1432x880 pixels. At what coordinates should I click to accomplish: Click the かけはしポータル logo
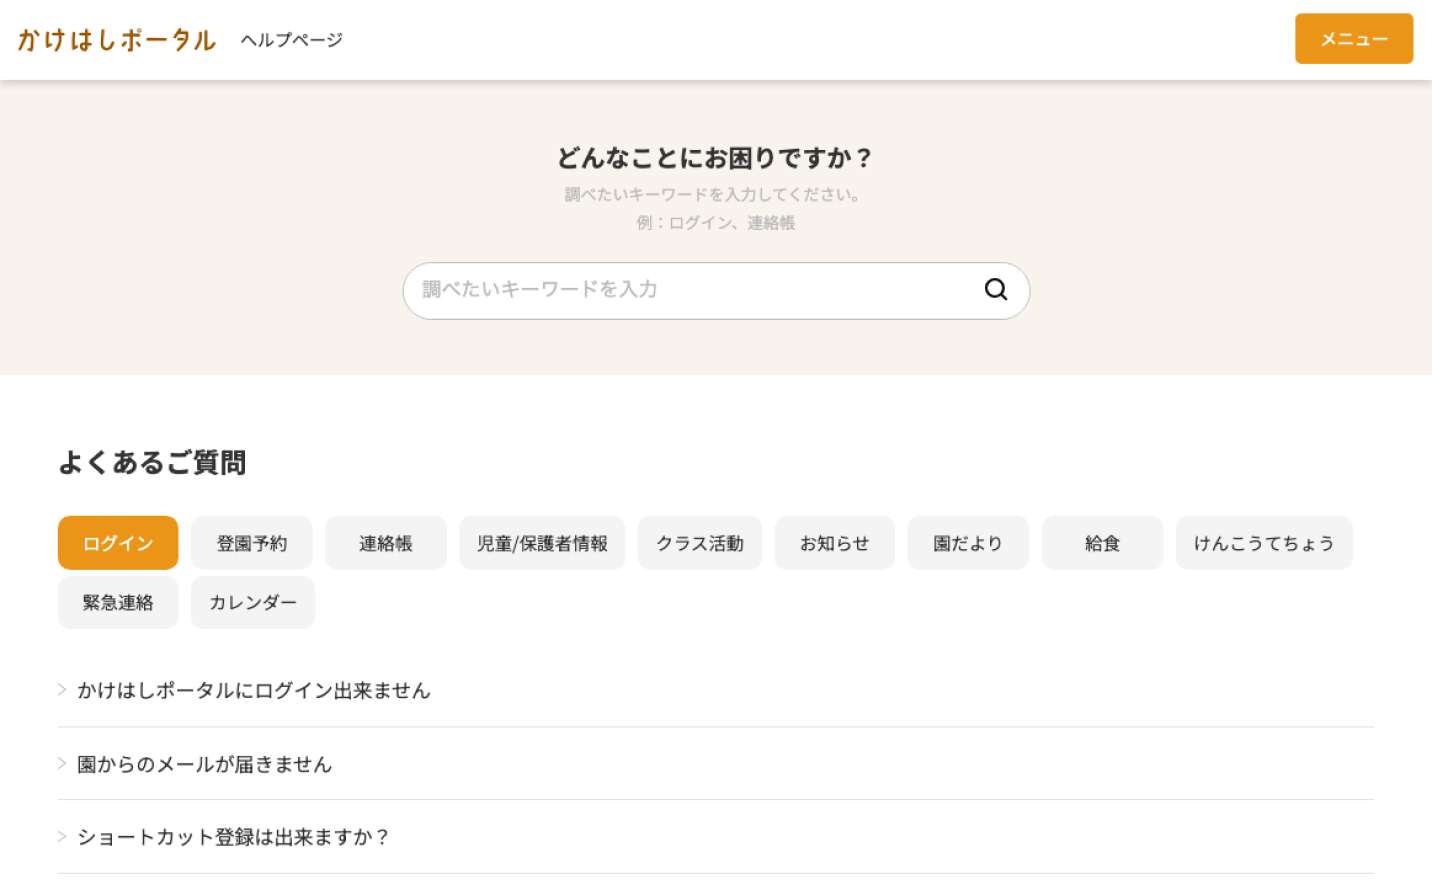tap(116, 39)
